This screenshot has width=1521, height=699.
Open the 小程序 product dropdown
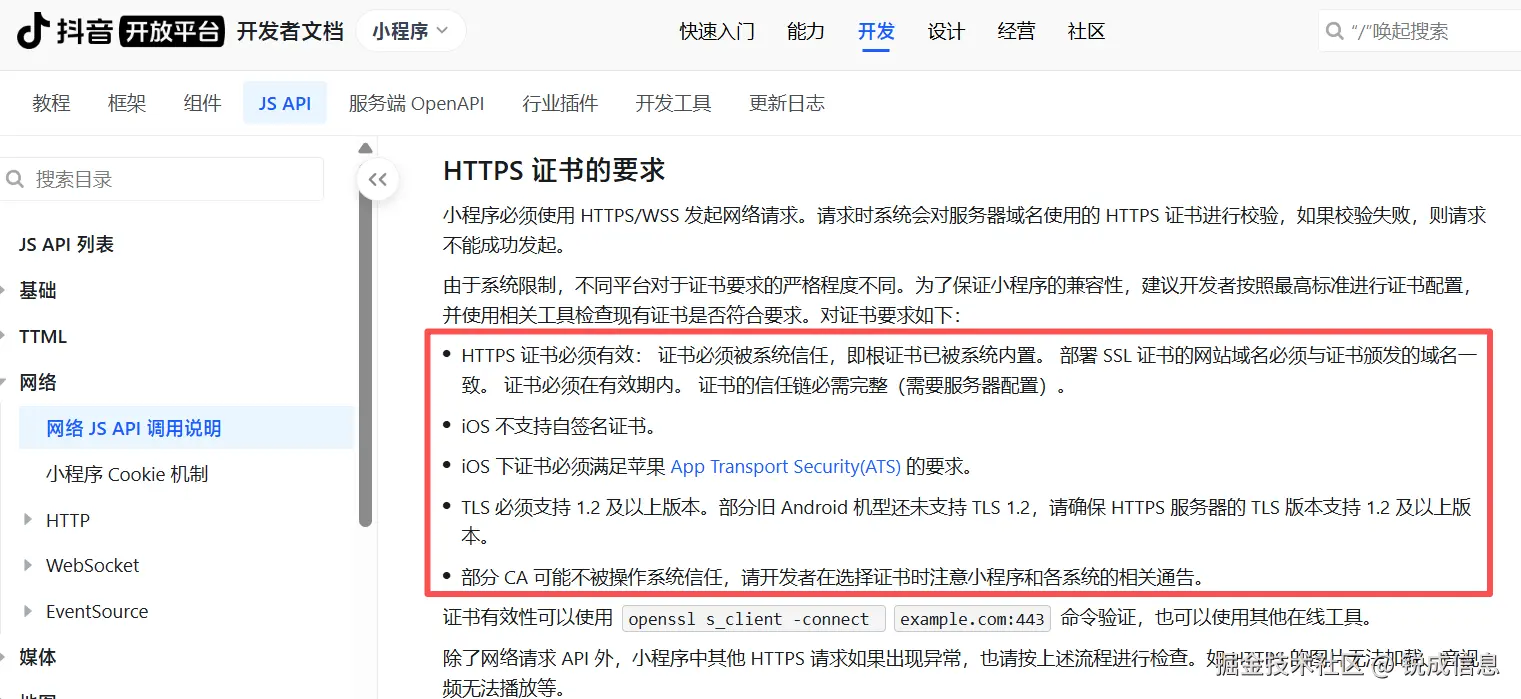(x=409, y=31)
